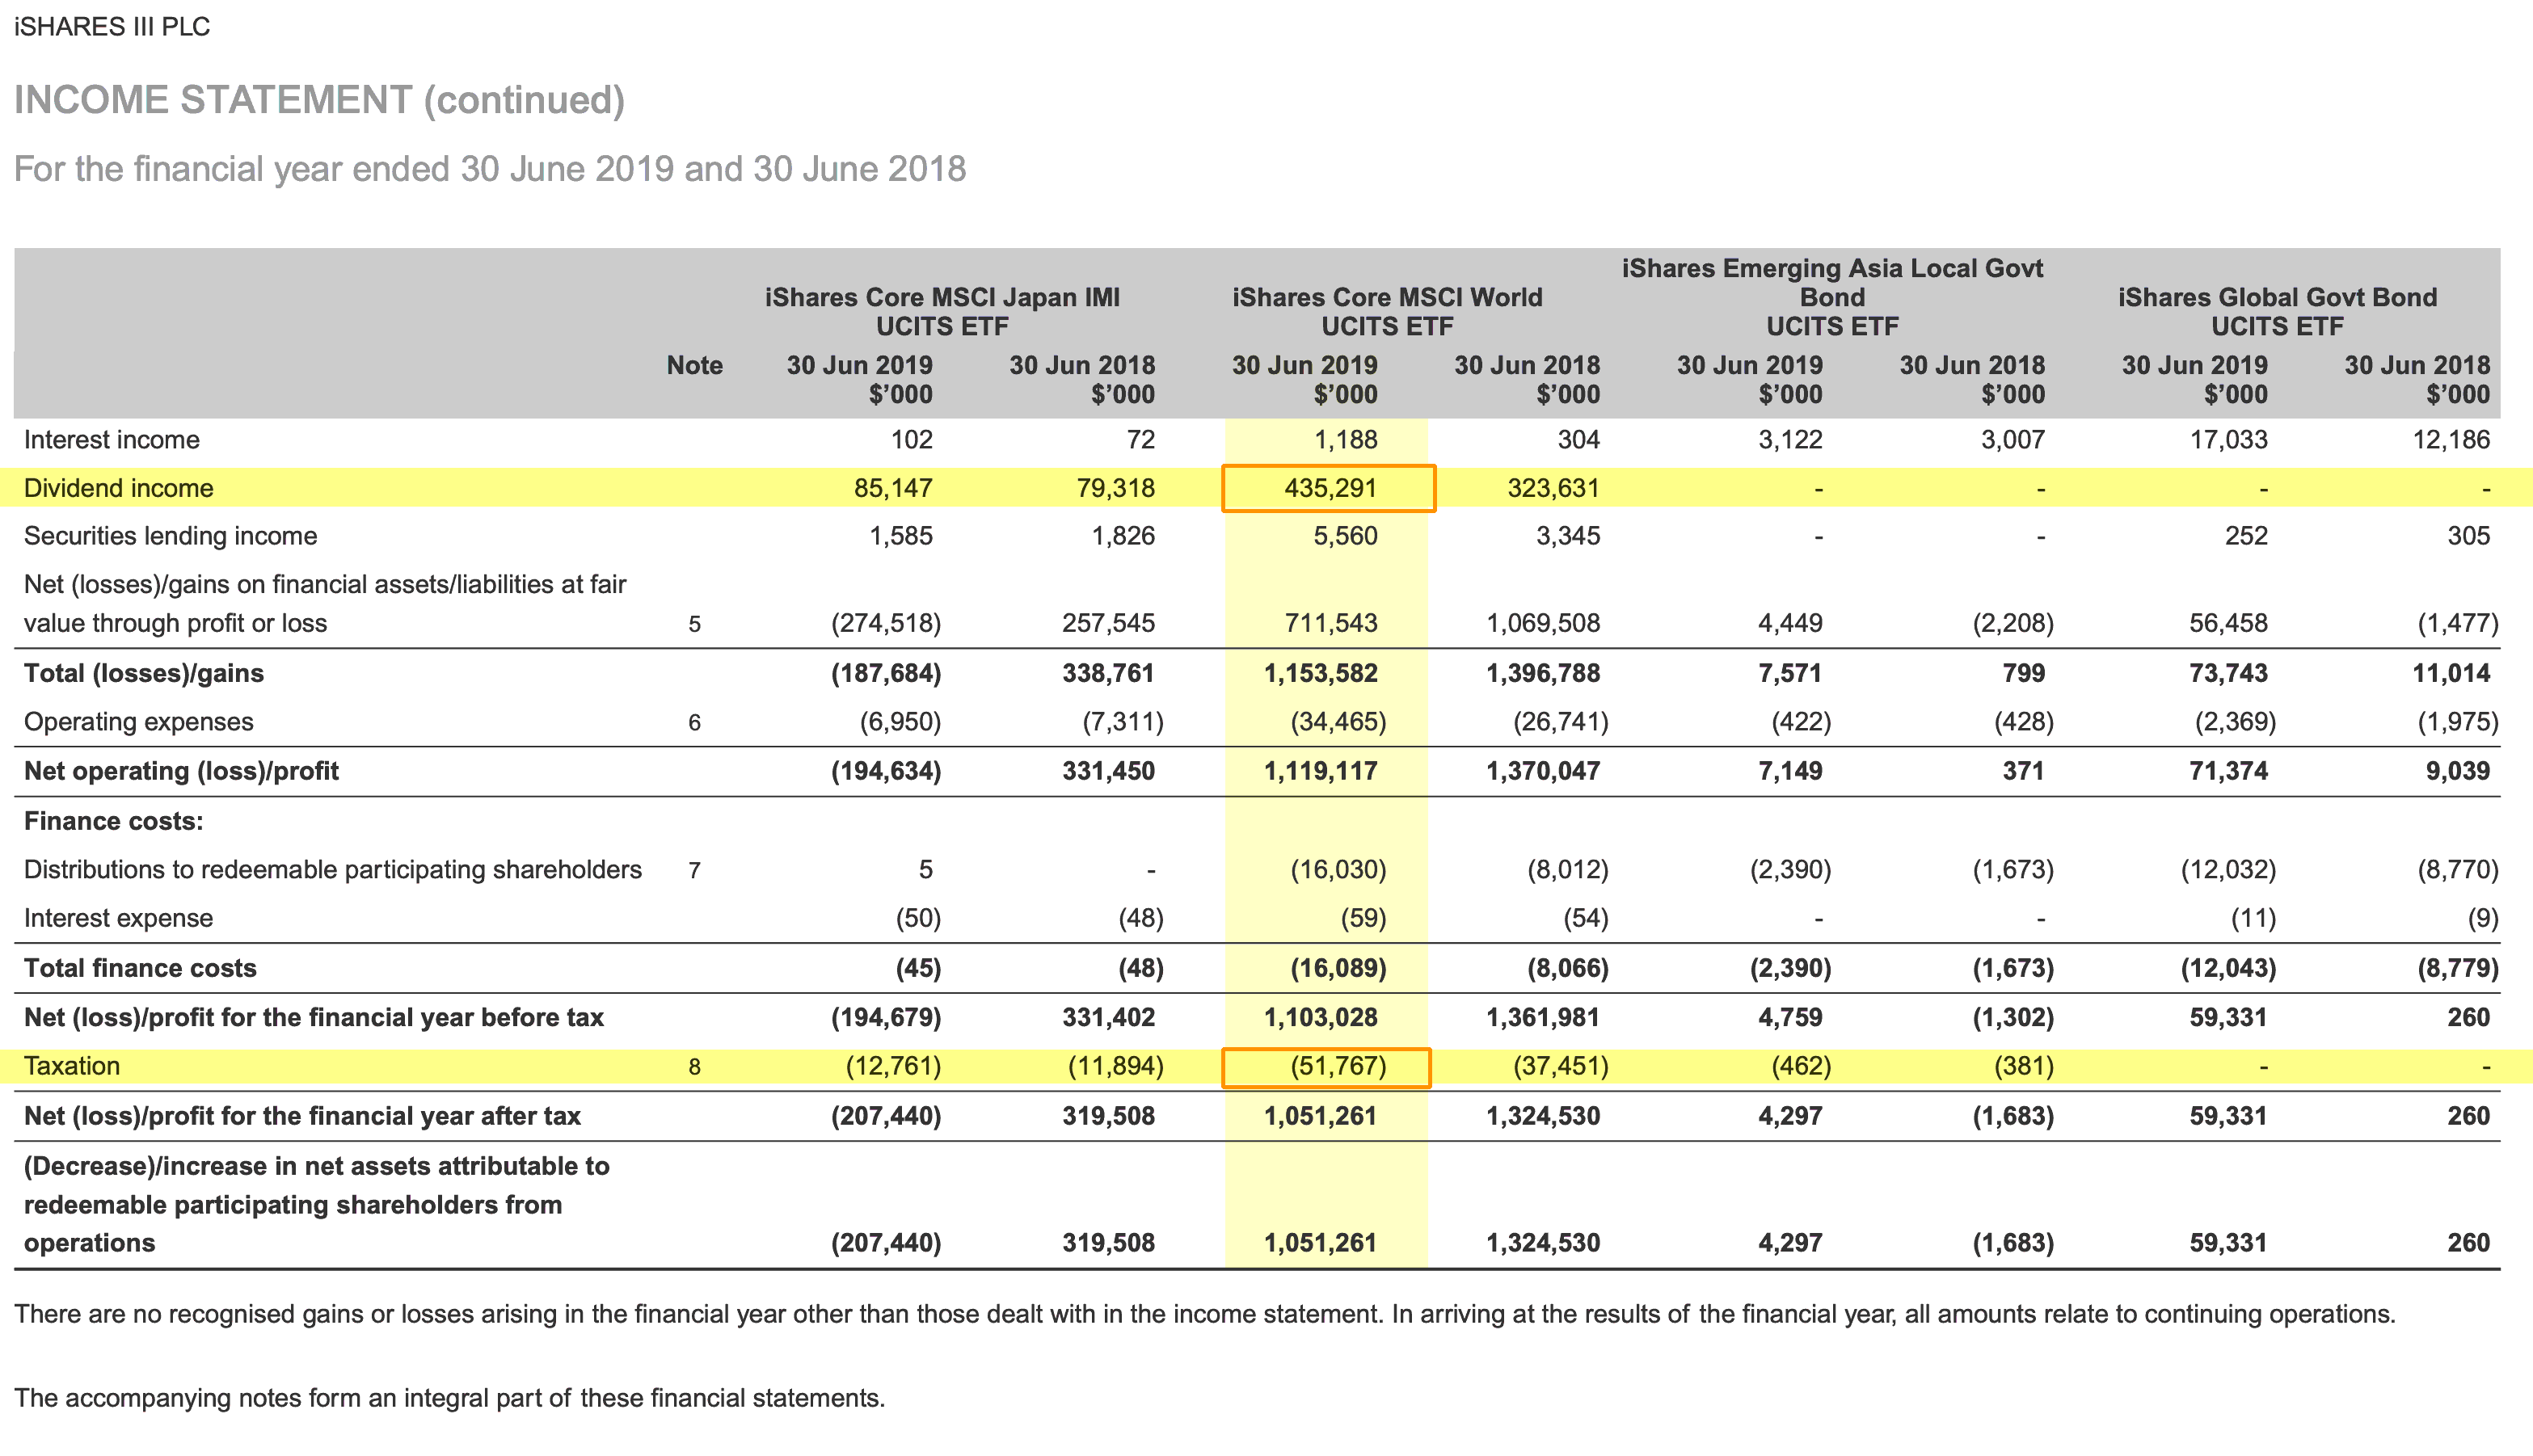Click the highlighted dividend value 435,291

tap(1330, 488)
